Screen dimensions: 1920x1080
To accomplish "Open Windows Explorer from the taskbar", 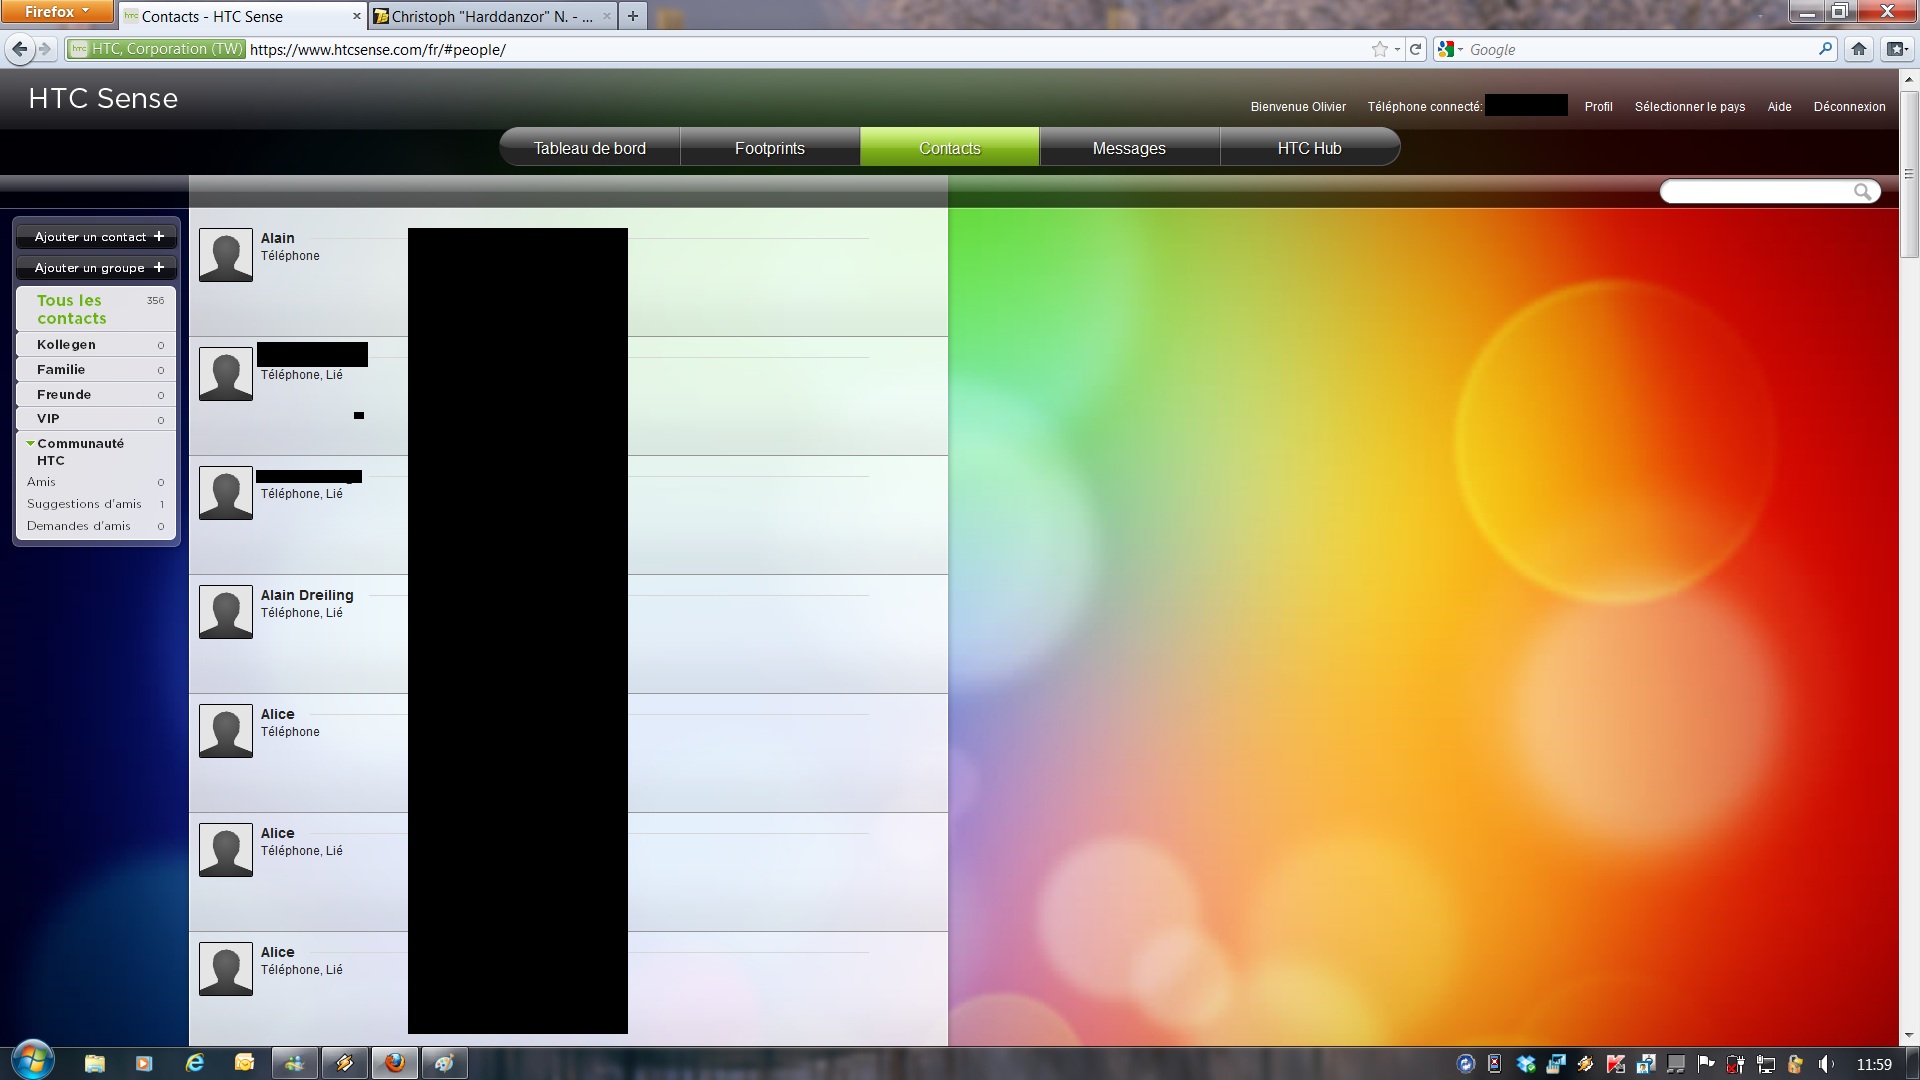I will (x=94, y=1063).
